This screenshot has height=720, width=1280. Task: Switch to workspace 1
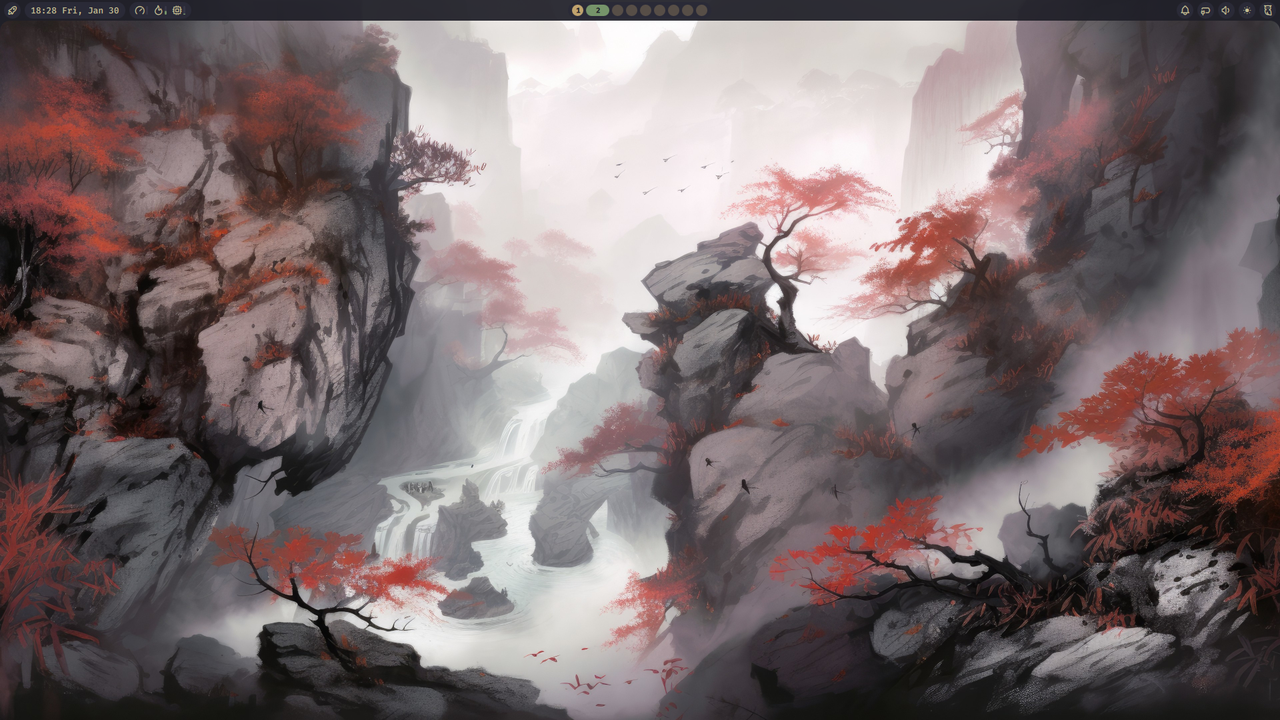(577, 10)
